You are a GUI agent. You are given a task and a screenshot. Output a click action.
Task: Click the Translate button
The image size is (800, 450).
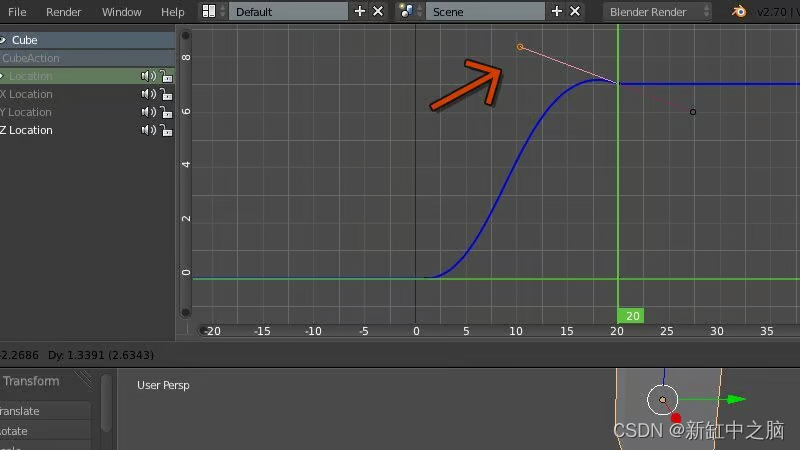tap(45, 411)
